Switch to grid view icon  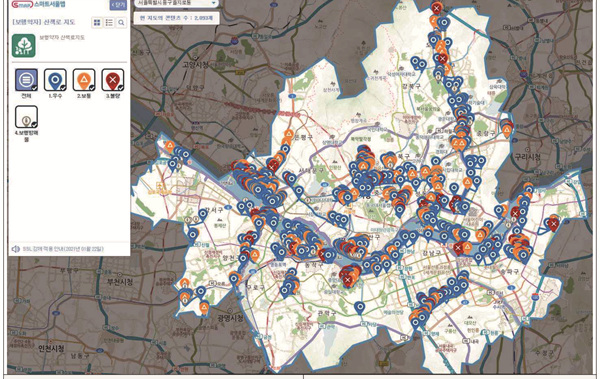pyautogui.click(x=97, y=23)
